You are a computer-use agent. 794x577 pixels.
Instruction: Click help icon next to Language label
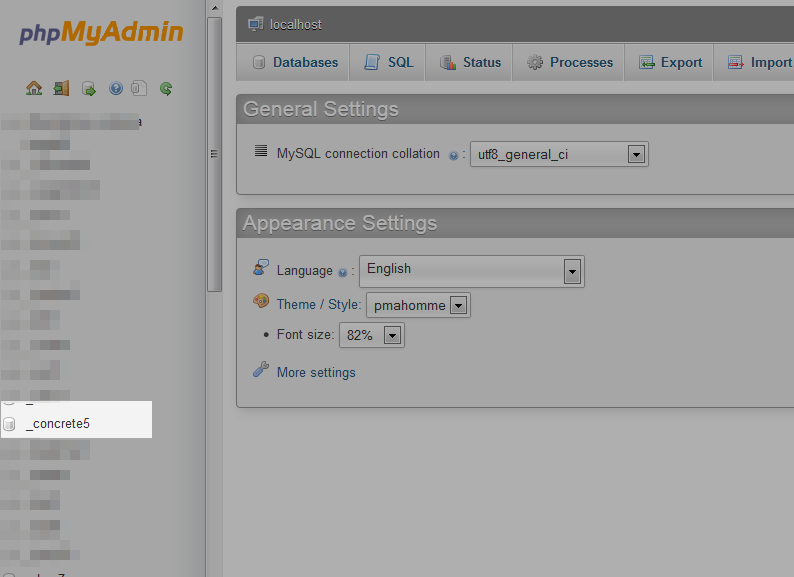343,272
